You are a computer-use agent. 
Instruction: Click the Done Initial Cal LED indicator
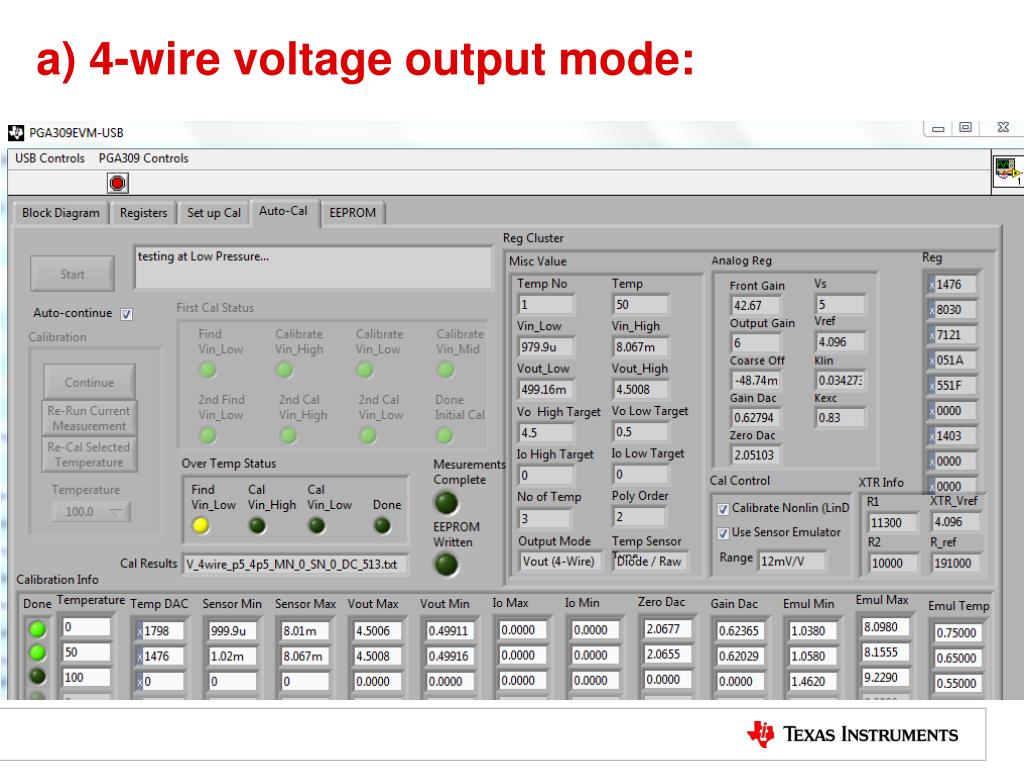[x=445, y=435]
